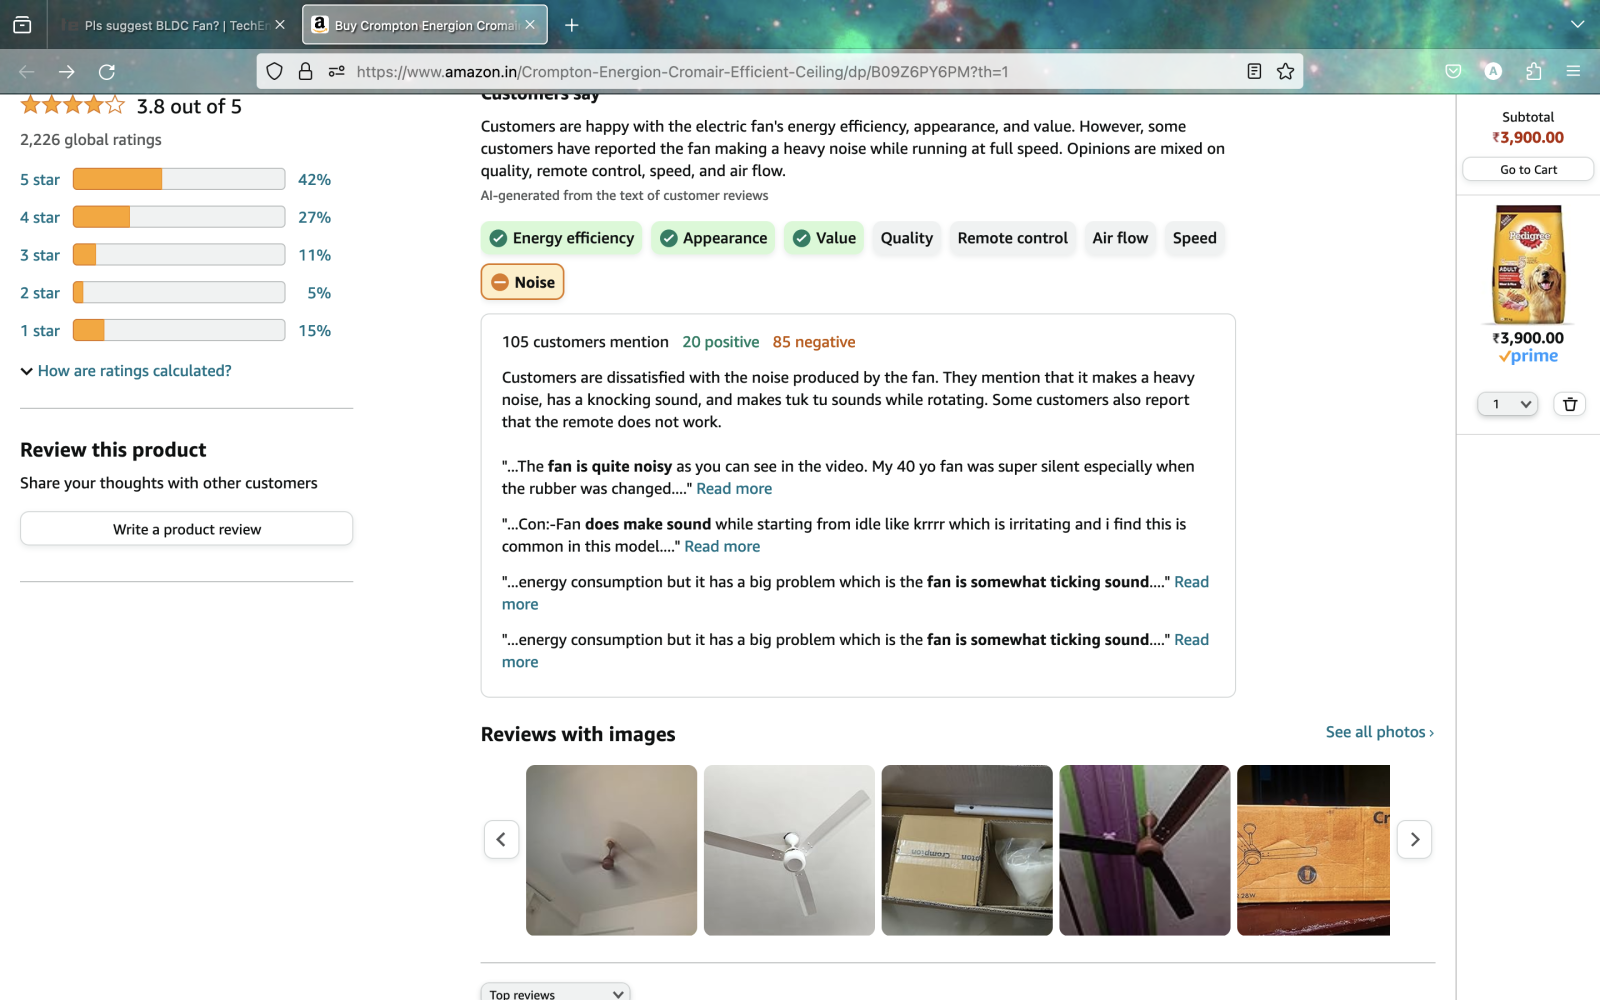Open dark brown fan review photo
This screenshot has height=1000, width=1600.
[1145, 850]
